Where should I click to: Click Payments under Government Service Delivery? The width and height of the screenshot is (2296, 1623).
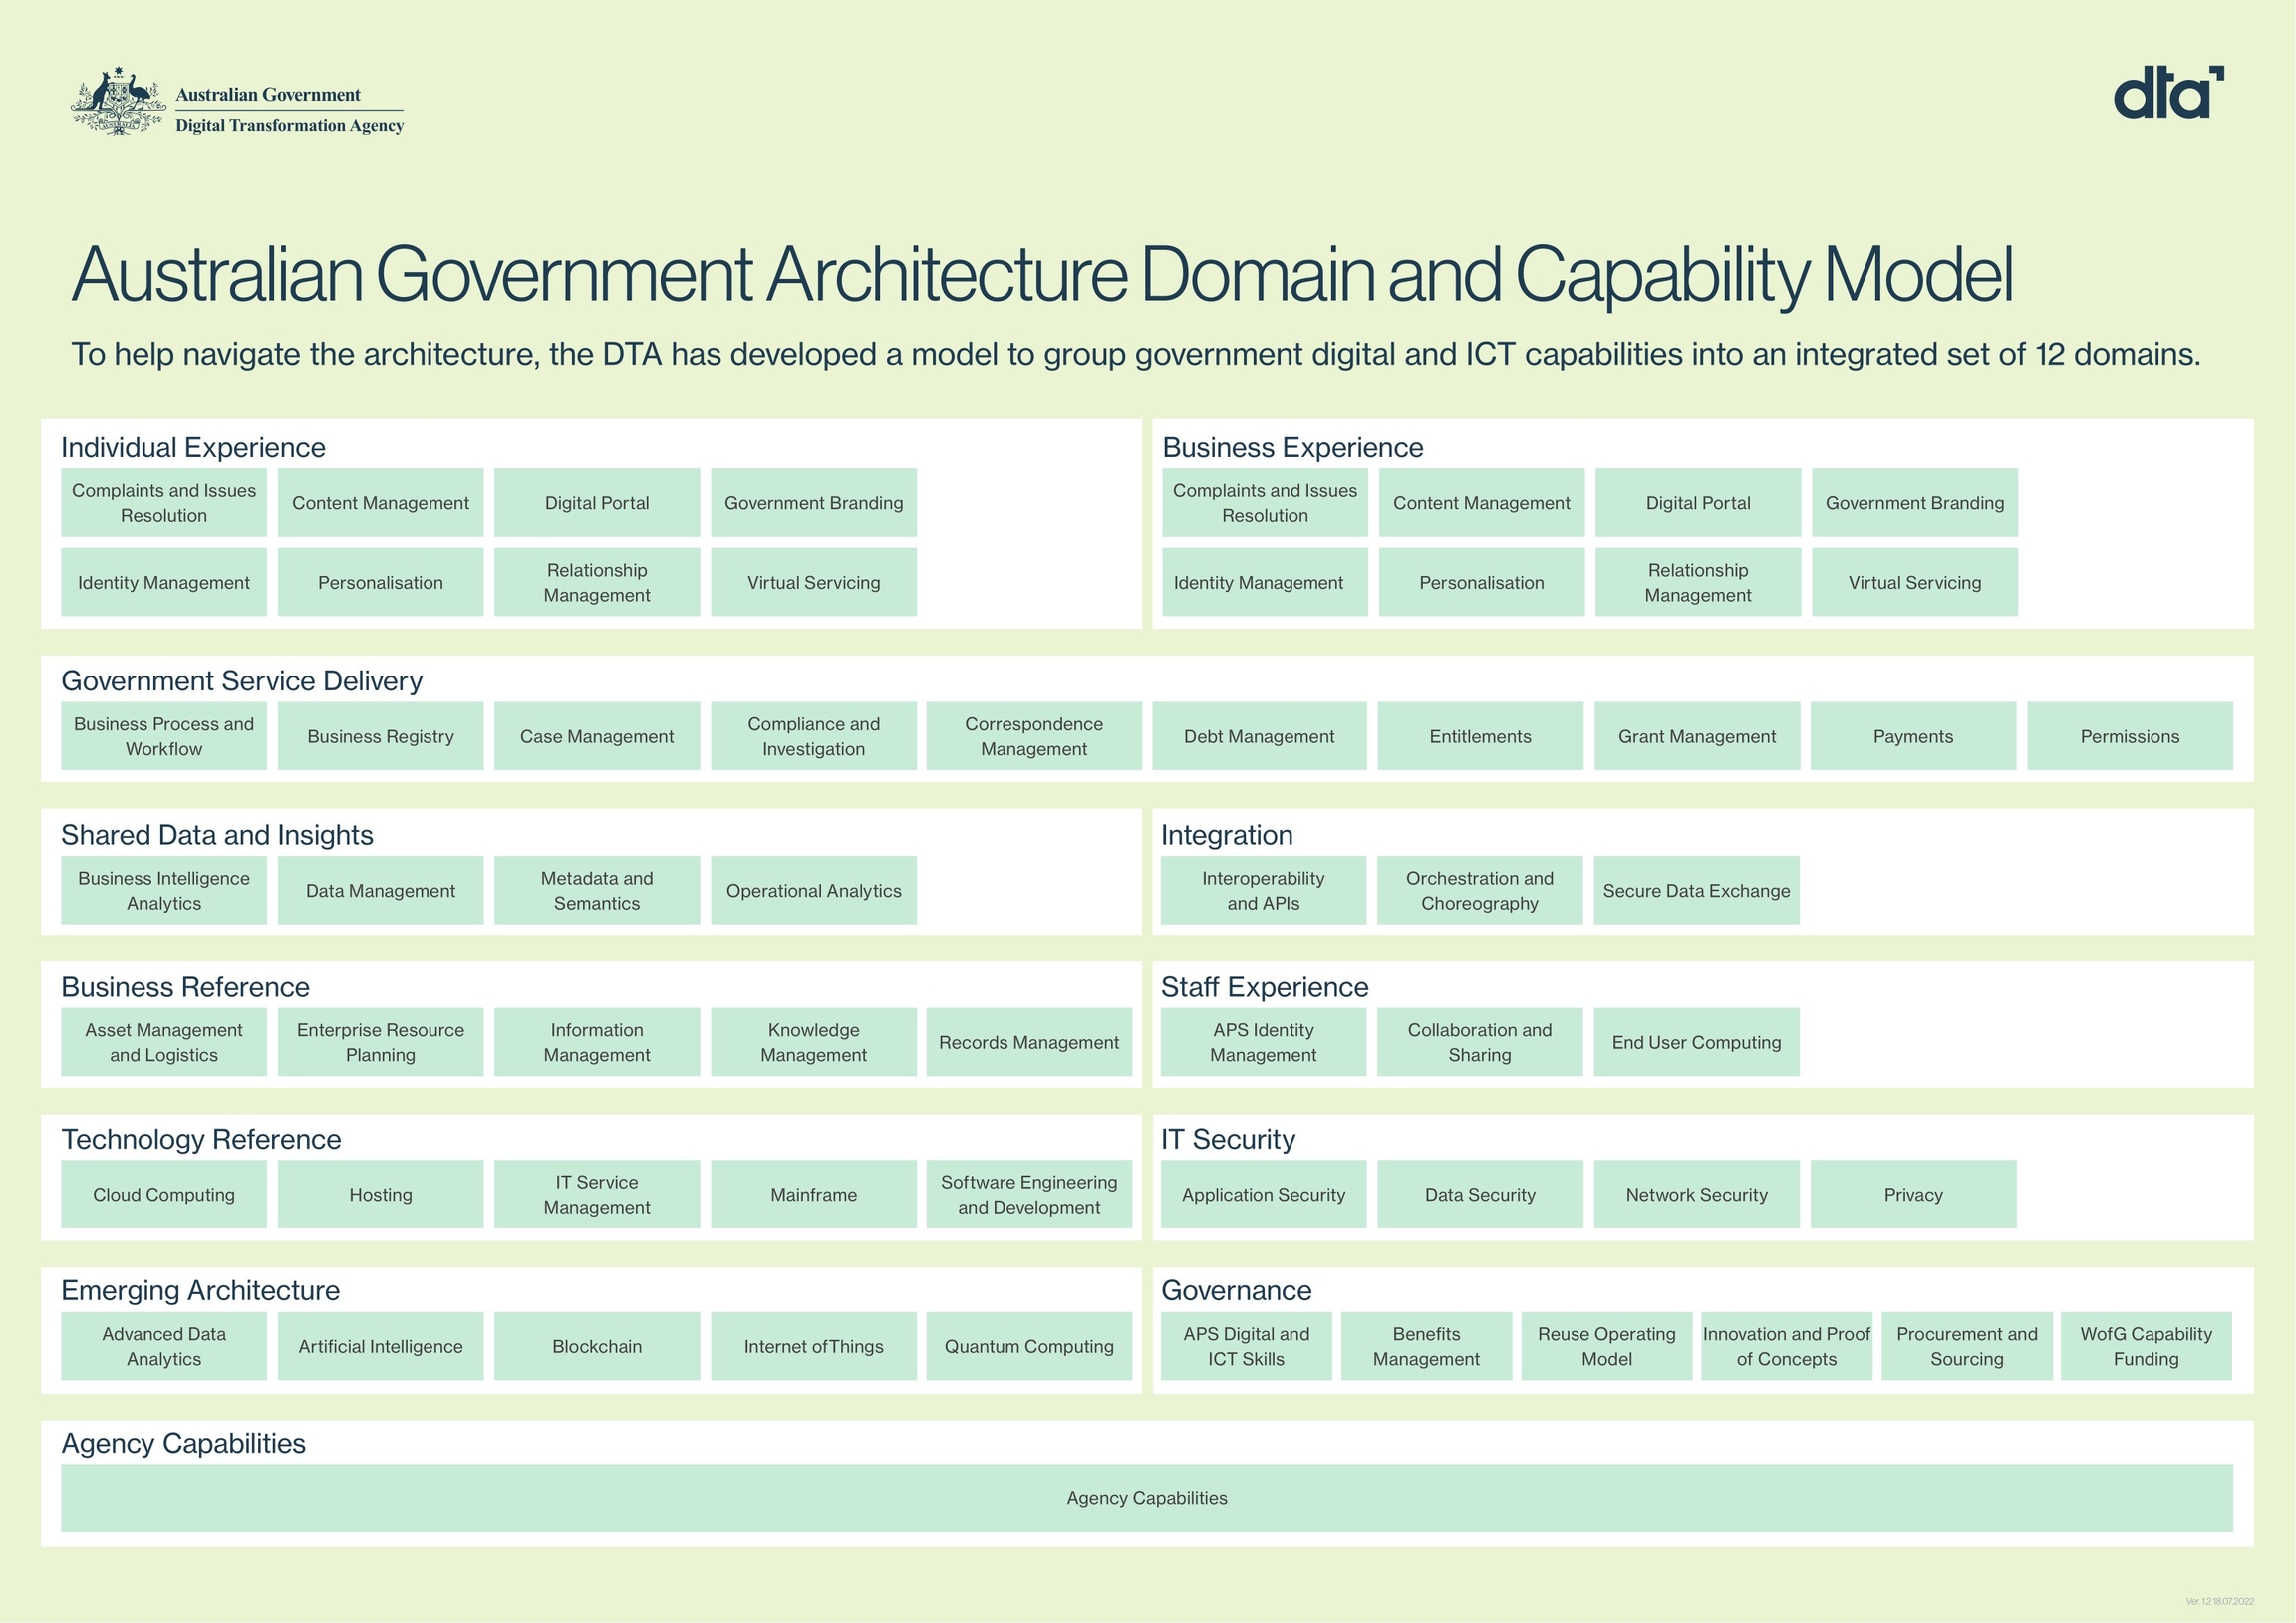coord(1913,736)
